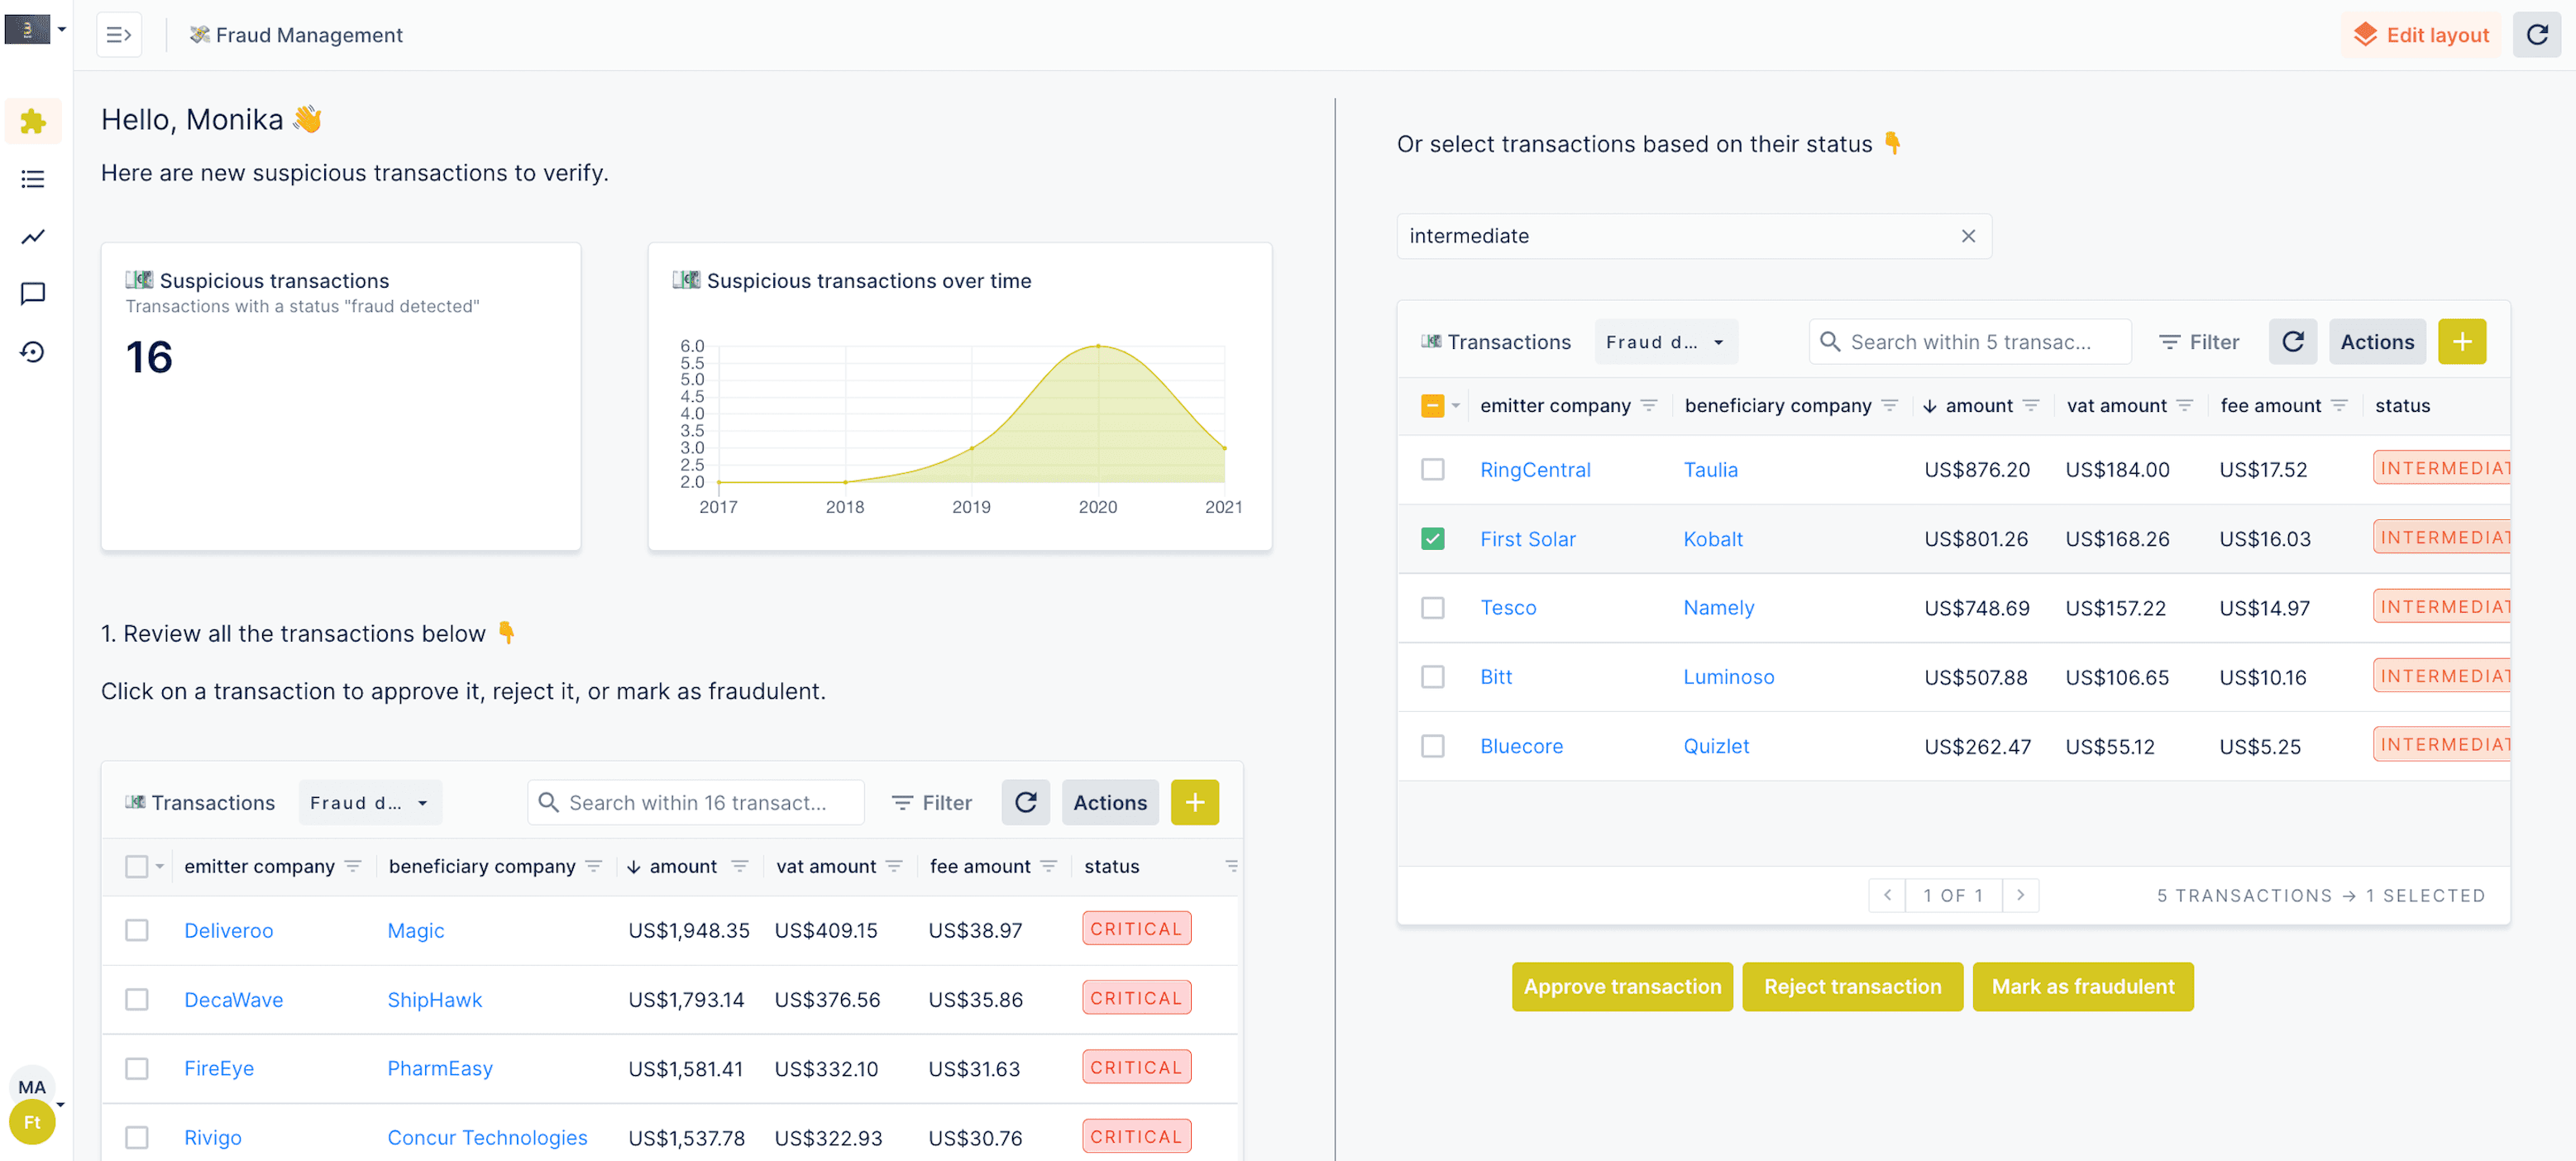The width and height of the screenshot is (2576, 1161).
Task: Open the analytics chart sidebar icon
Action: [x=33, y=237]
